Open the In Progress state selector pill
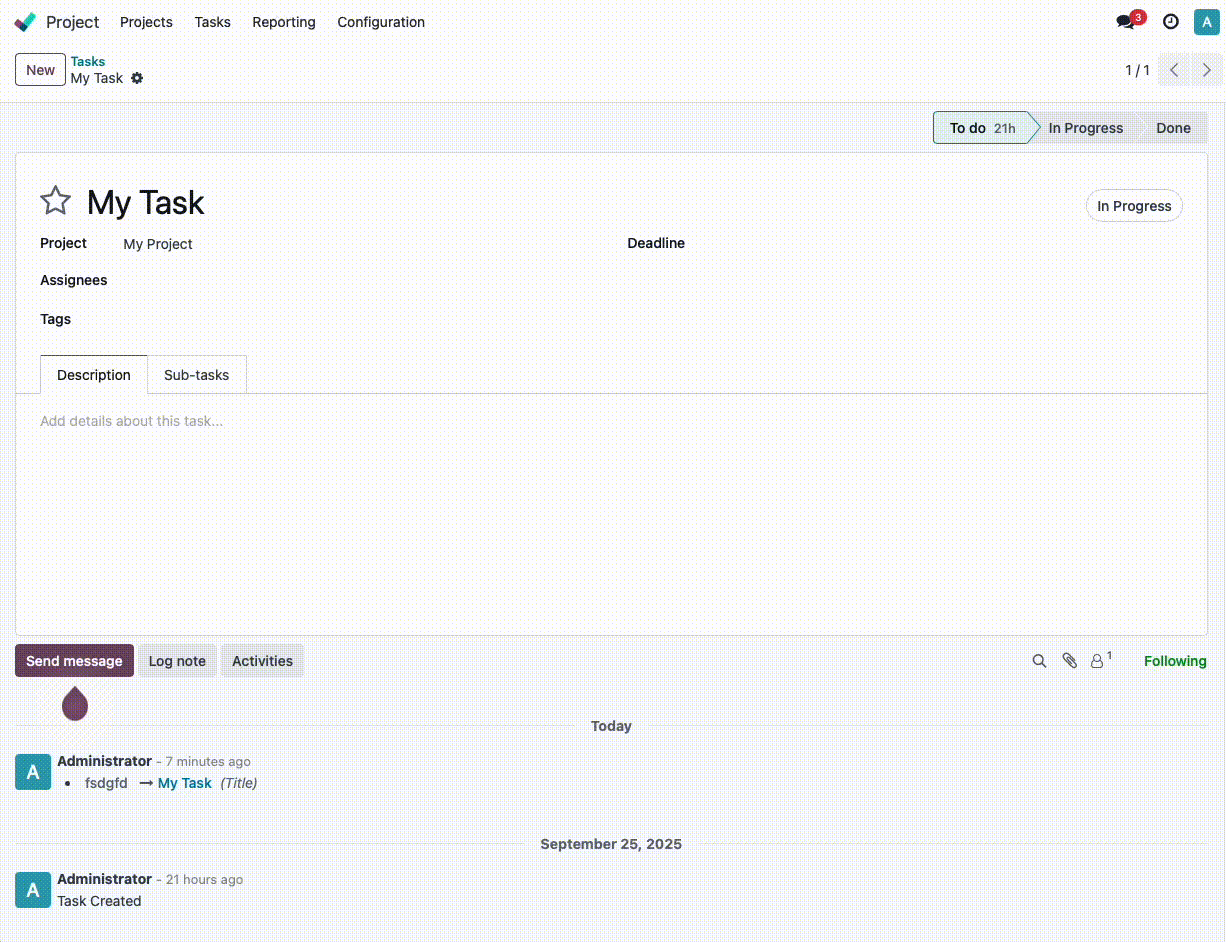 pyautogui.click(x=1134, y=206)
